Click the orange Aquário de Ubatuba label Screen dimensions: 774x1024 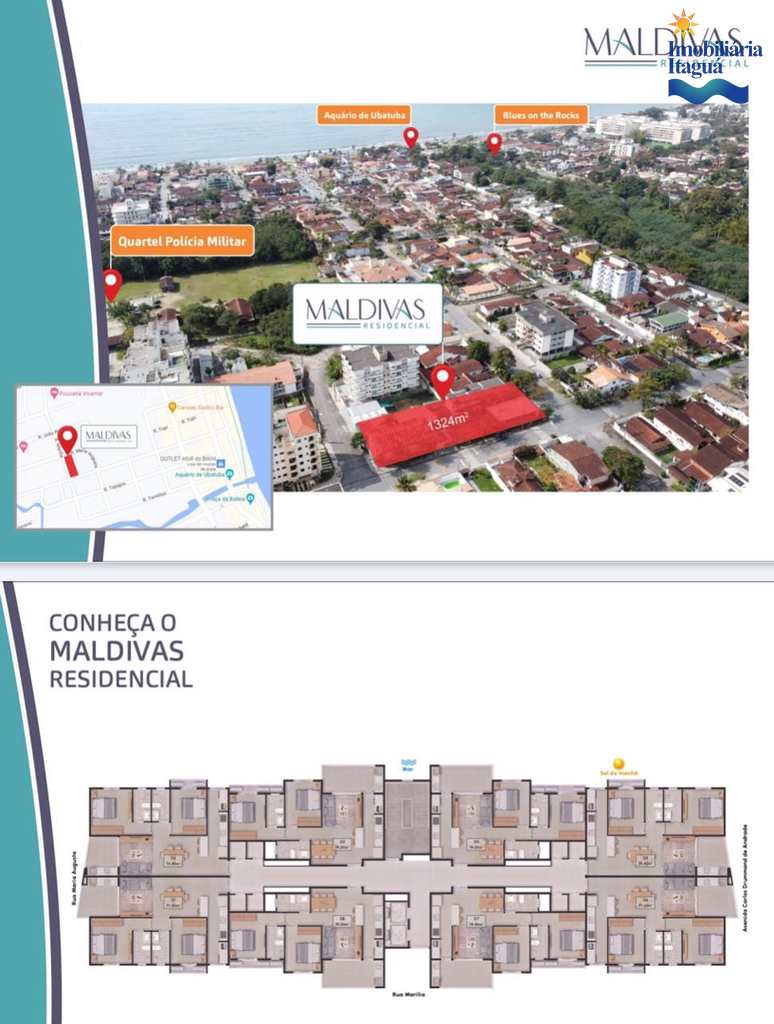[x=364, y=115]
